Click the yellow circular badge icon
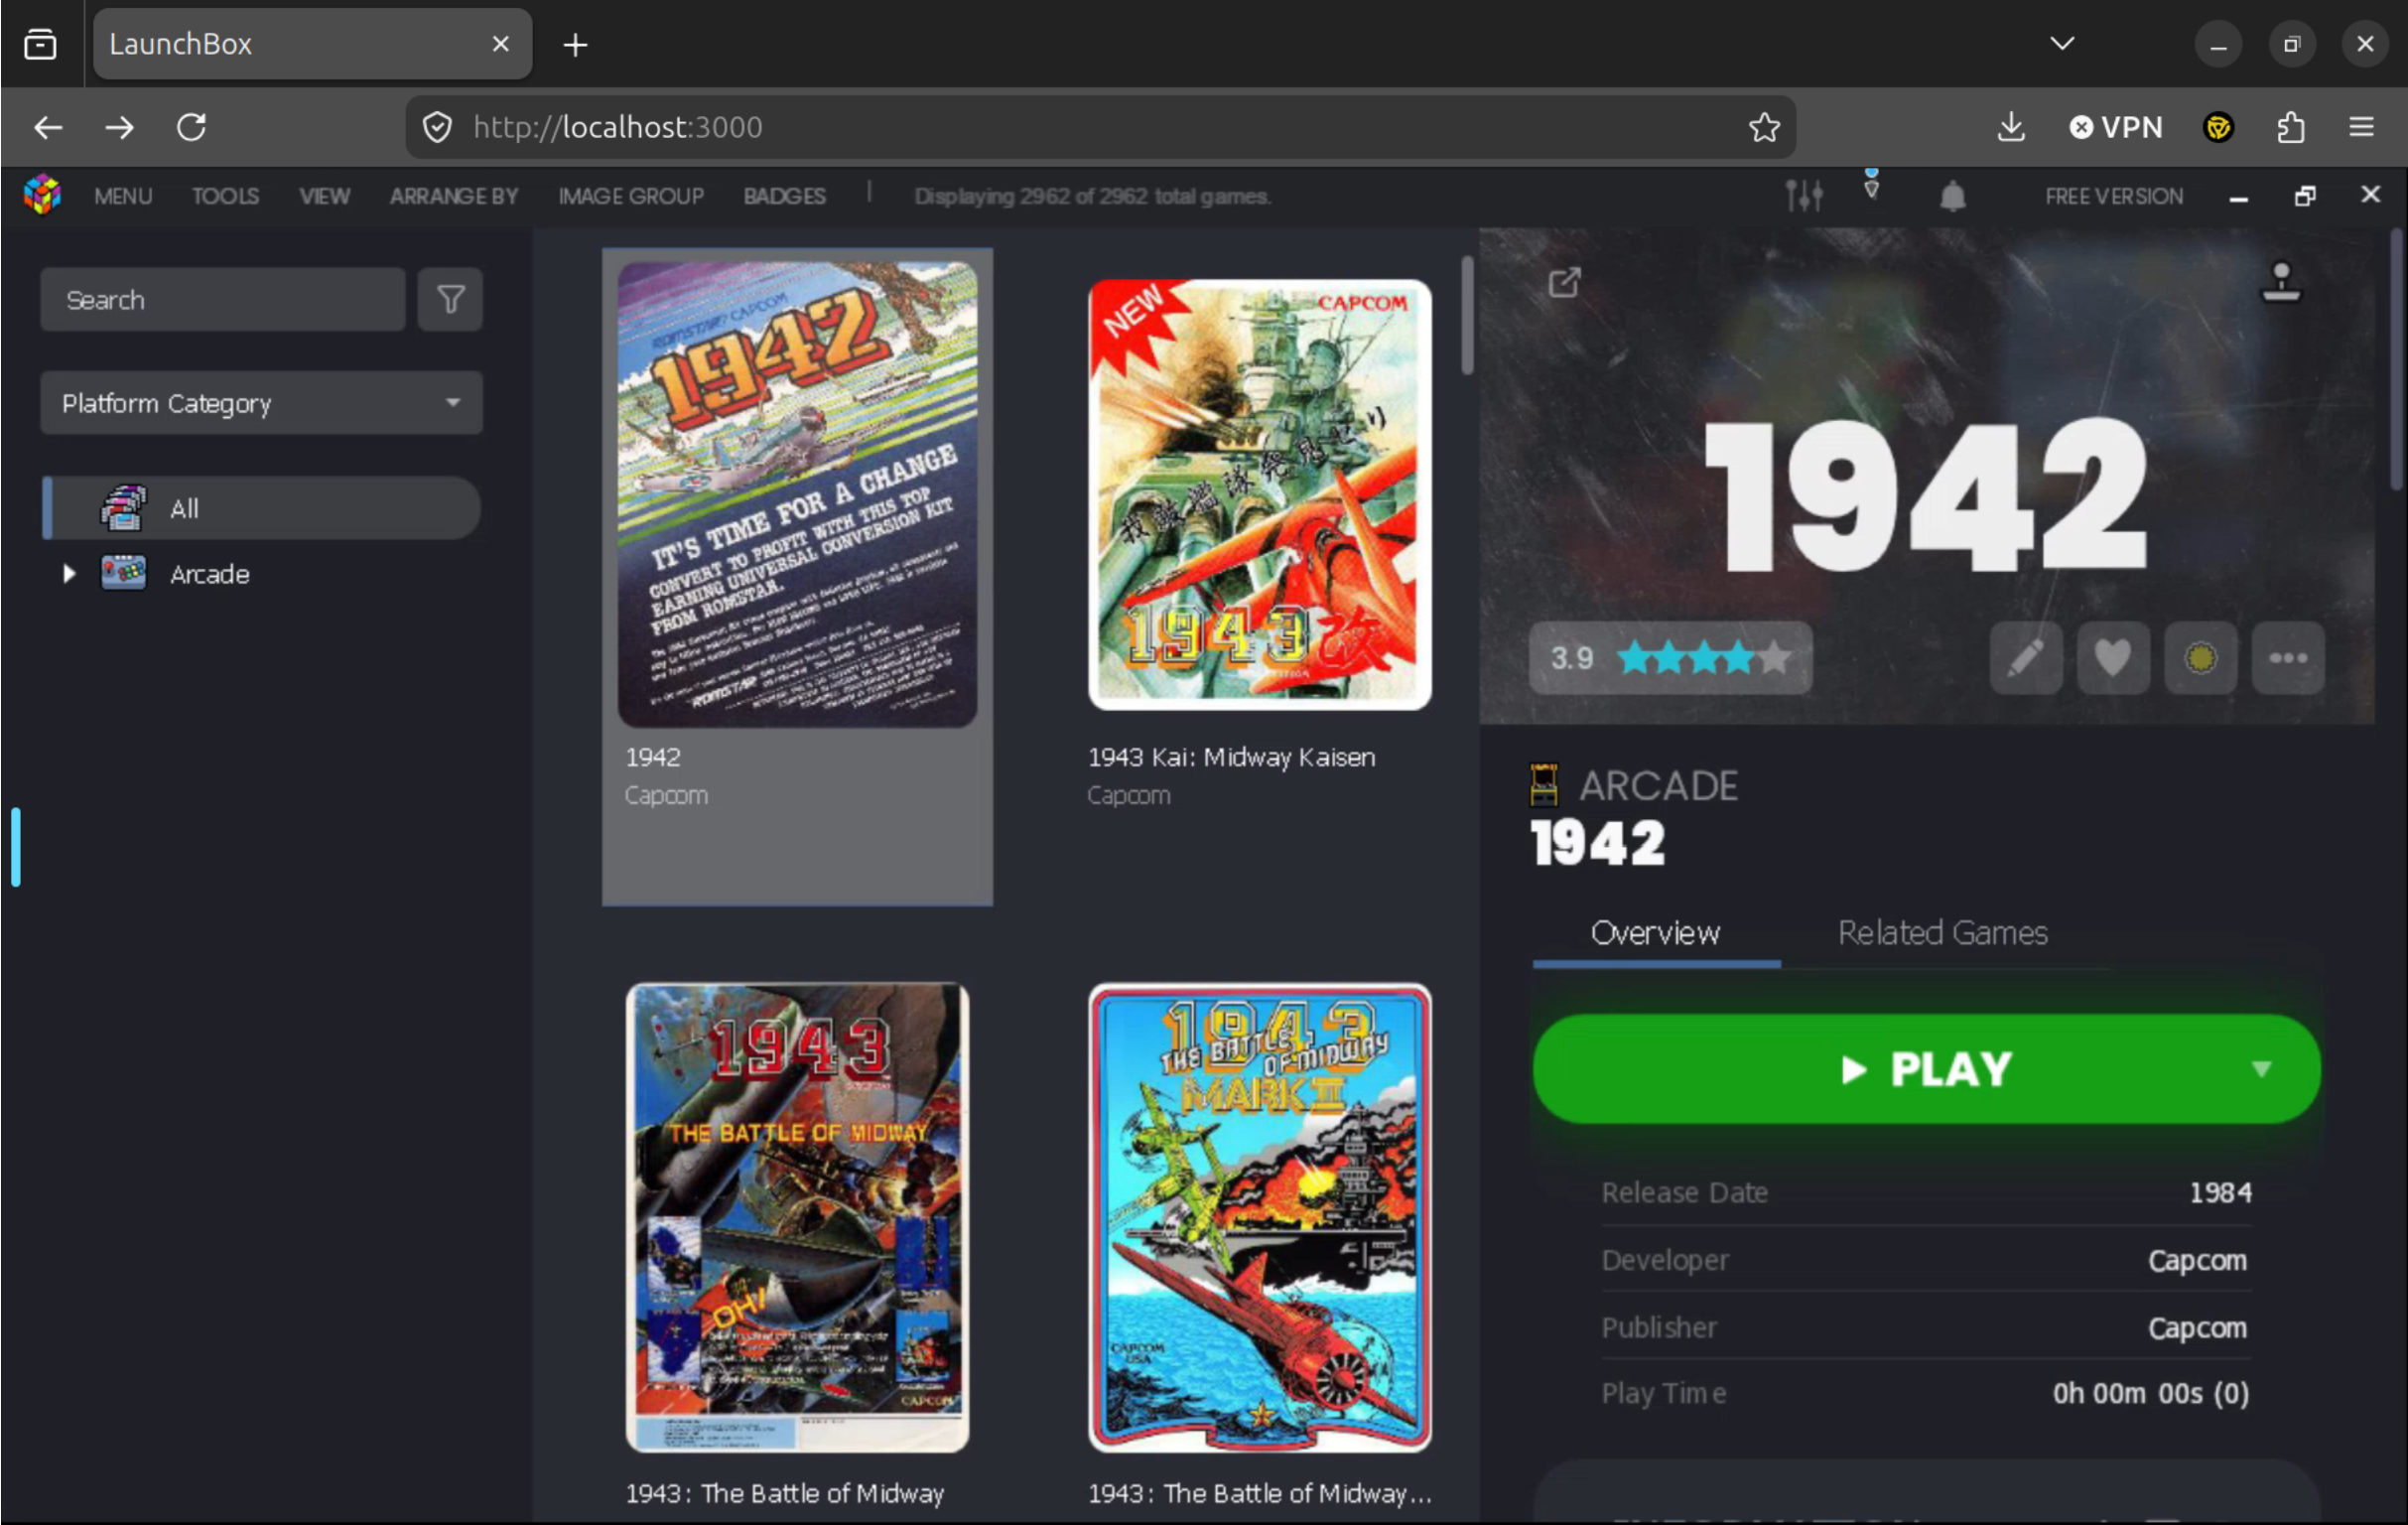This screenshot has width=2408, height=1525. tap(2200, 658)
